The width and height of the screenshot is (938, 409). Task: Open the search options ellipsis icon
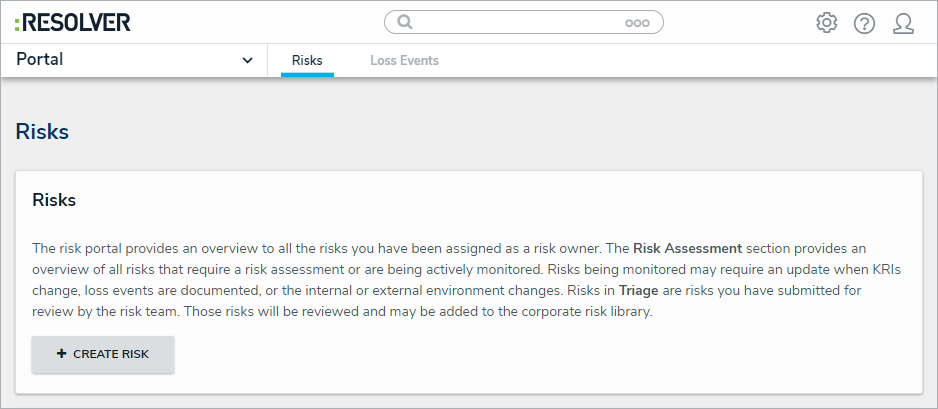(637, 23)
